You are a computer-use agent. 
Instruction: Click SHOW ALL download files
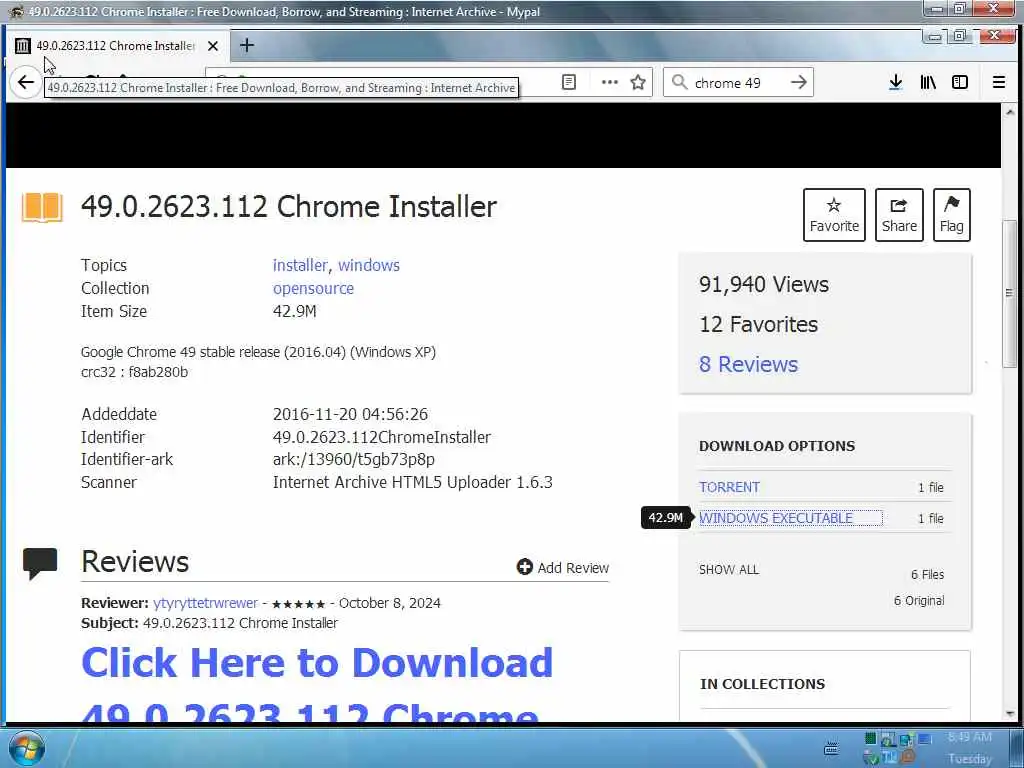click(x=729, y=569)
